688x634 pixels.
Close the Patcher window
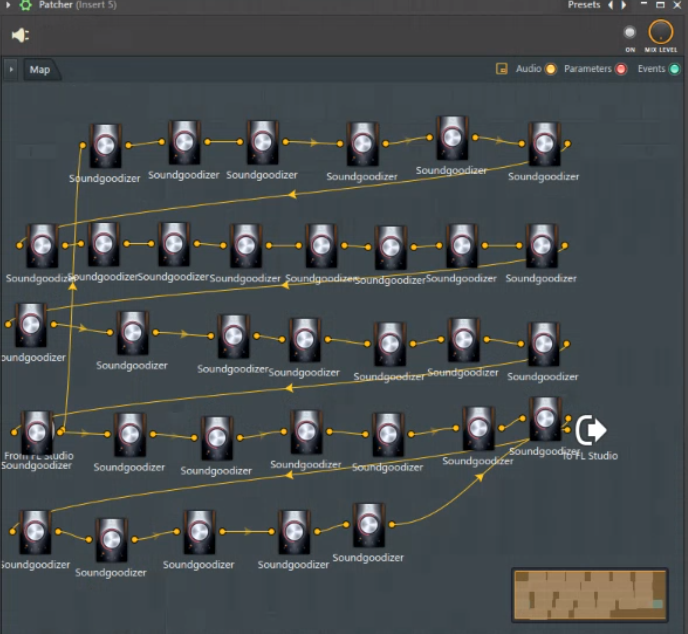(x=677, y=5)
